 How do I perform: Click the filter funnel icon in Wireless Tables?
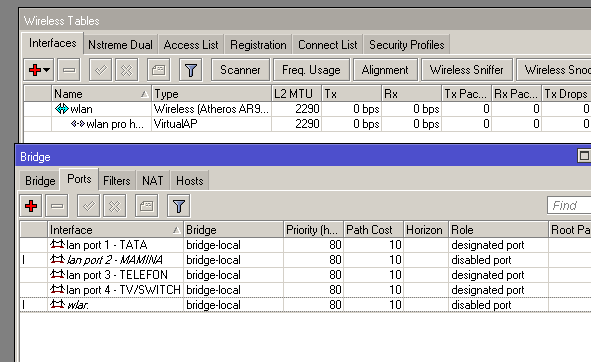pyautogui.click(x=191, y=70)
